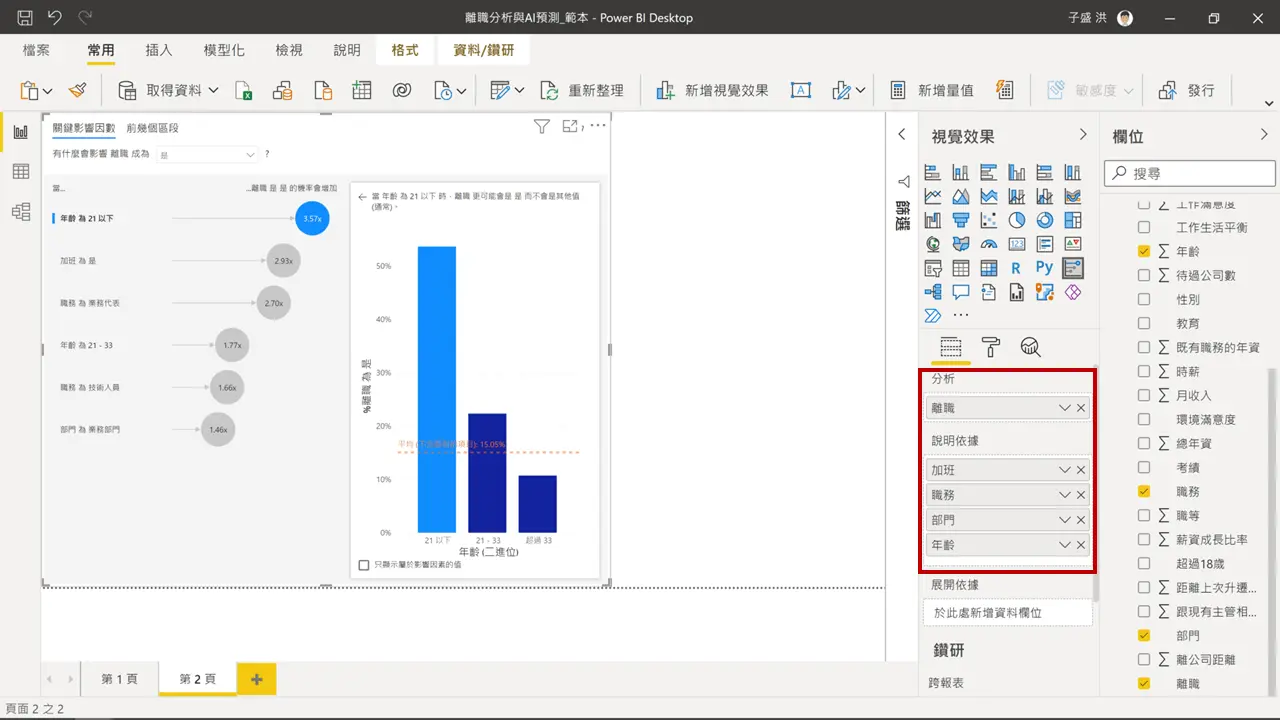Switch to Model view in left sidebar
Viewport: 1280px width, 720px height.
(20, 211)
